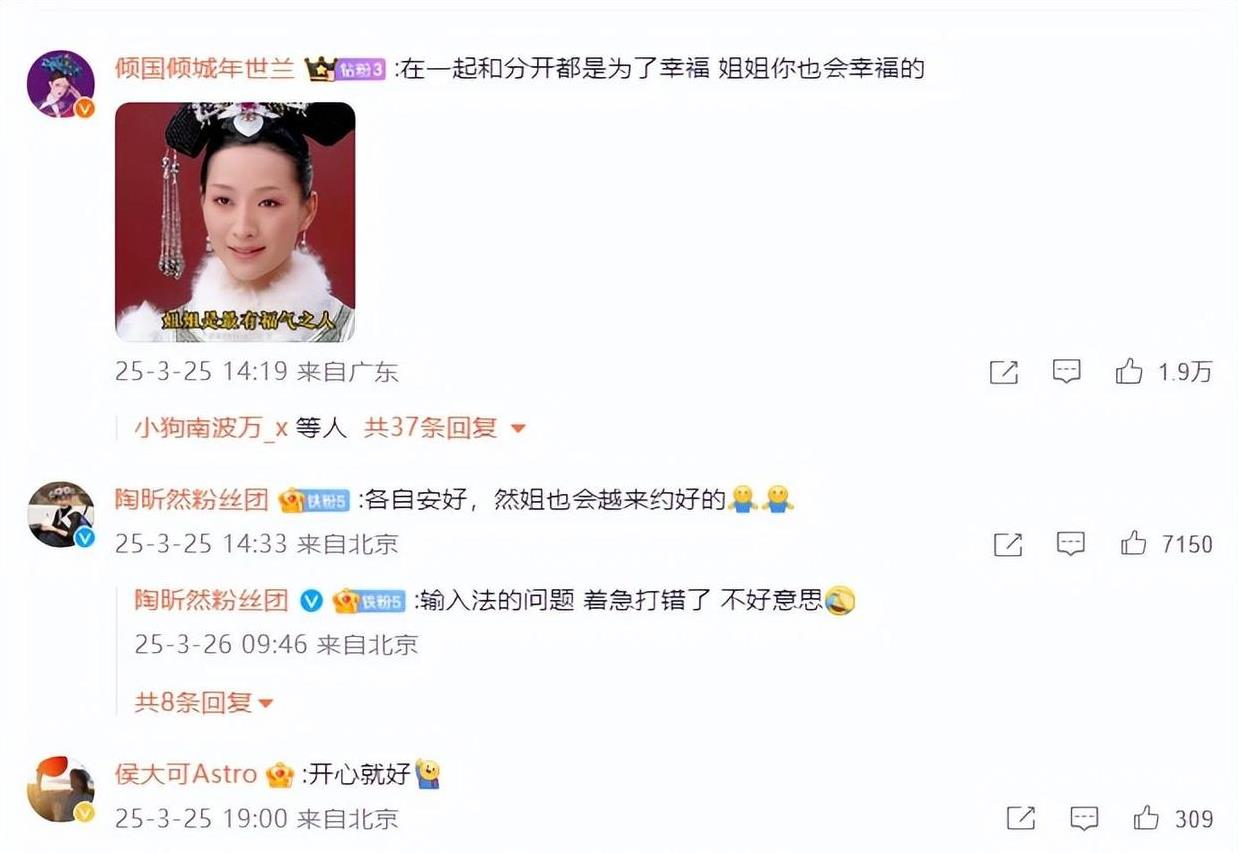Open 小狗南波万_x user profile link

[211, 428]
